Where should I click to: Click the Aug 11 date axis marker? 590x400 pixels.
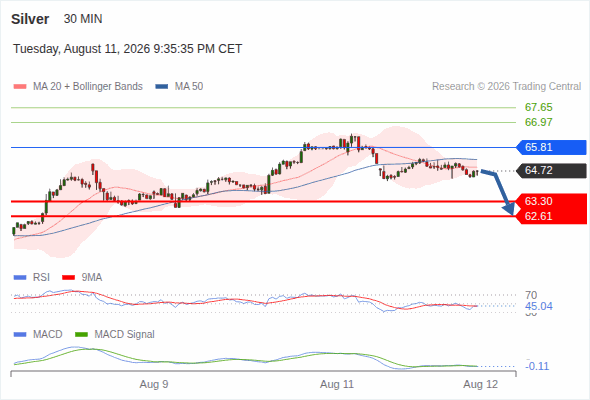point(337,384)
